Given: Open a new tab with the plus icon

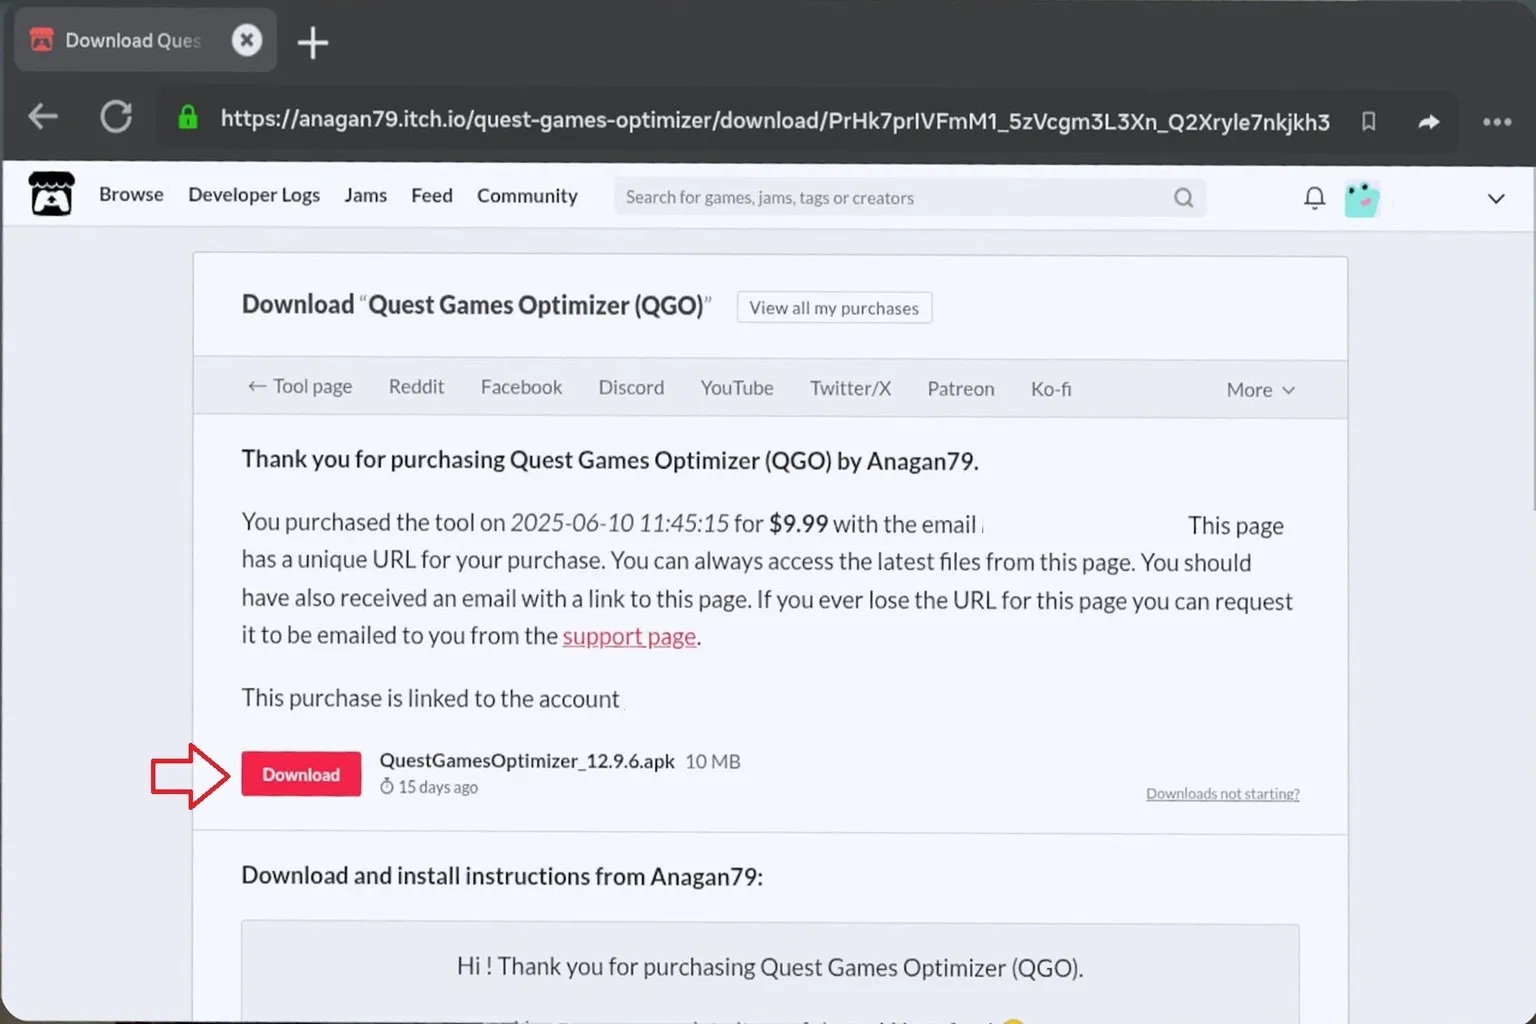Looking at the screenshot, I should click(313, 42).
